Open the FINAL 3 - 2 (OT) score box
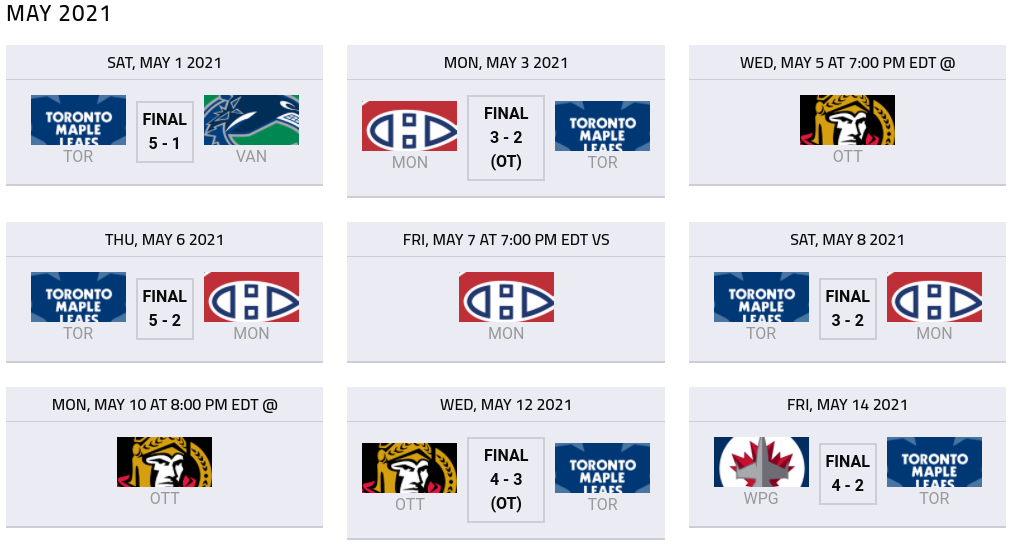The width and height of the screenshot is (1009, 549). [506, 138]
